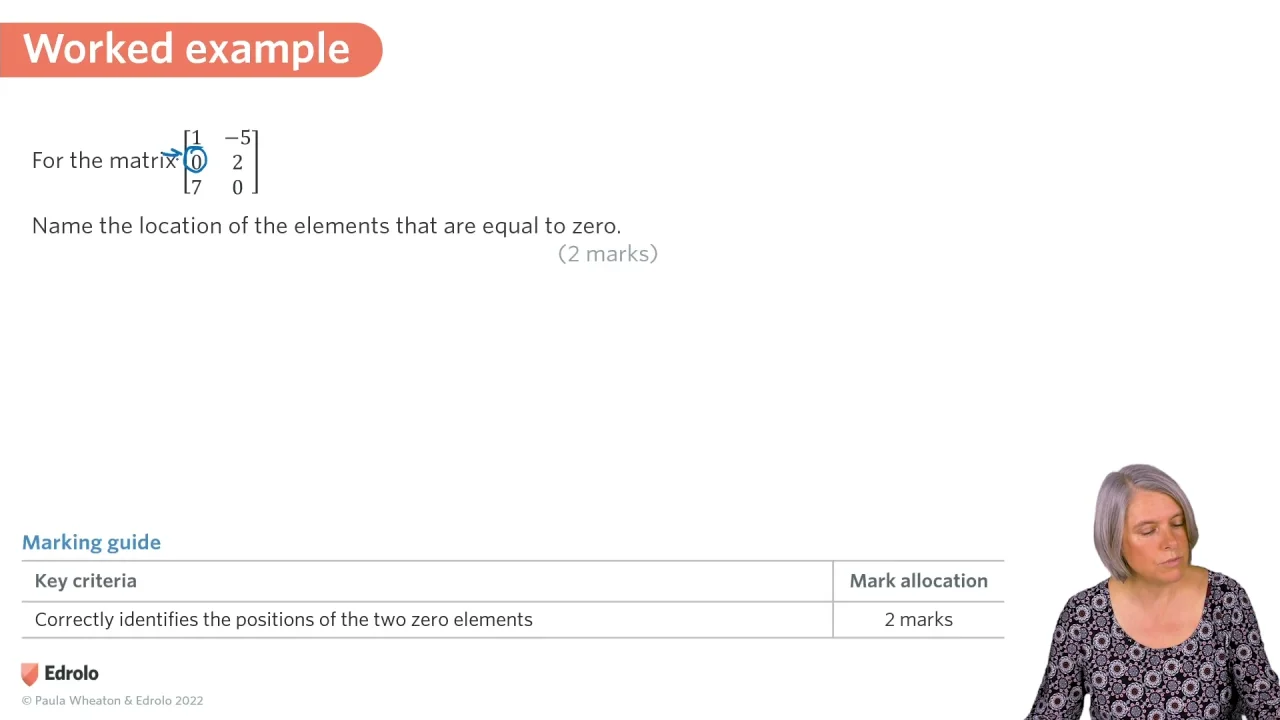Click the "2 marks" table cell
The height and width of the screenshot is (720, 1280).
[918, 620]
